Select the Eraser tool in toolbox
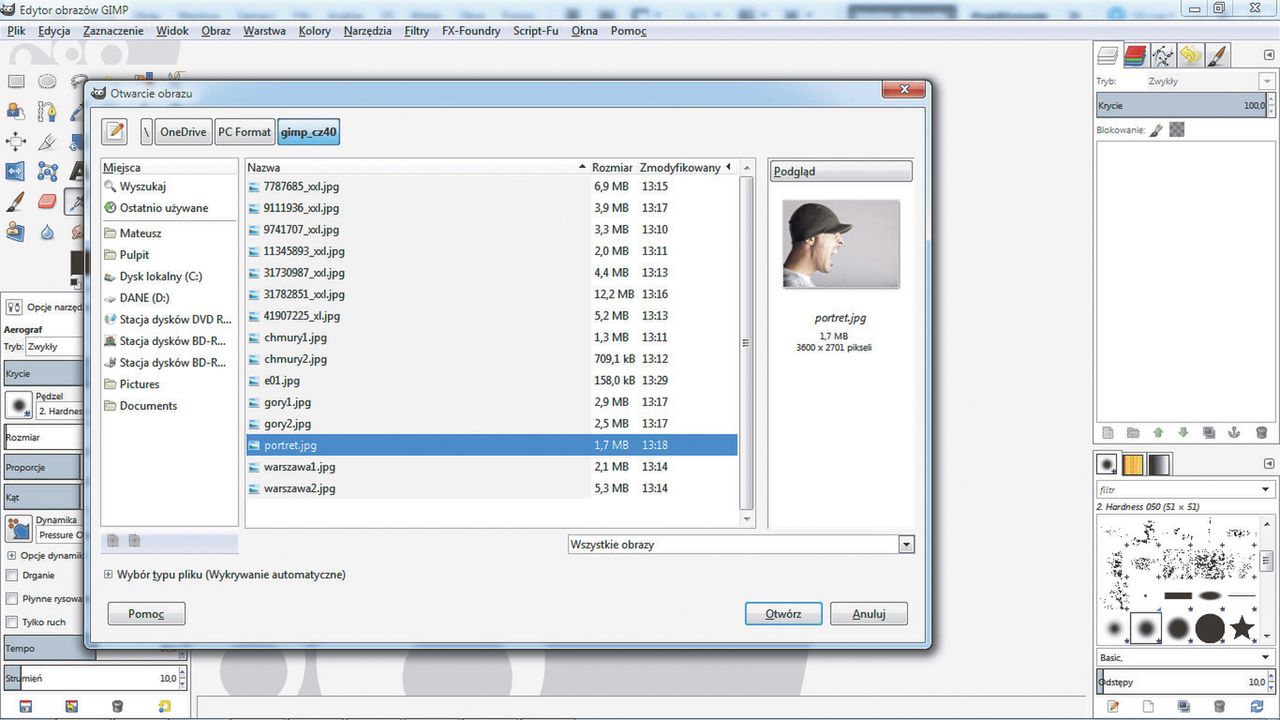The image size is (1280, 720). click(x=47, y=202)
